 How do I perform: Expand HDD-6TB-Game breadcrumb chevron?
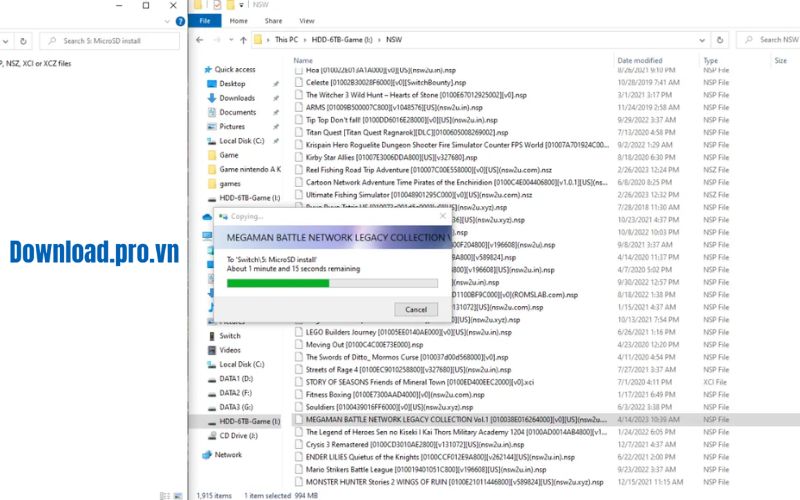(379, 40)
